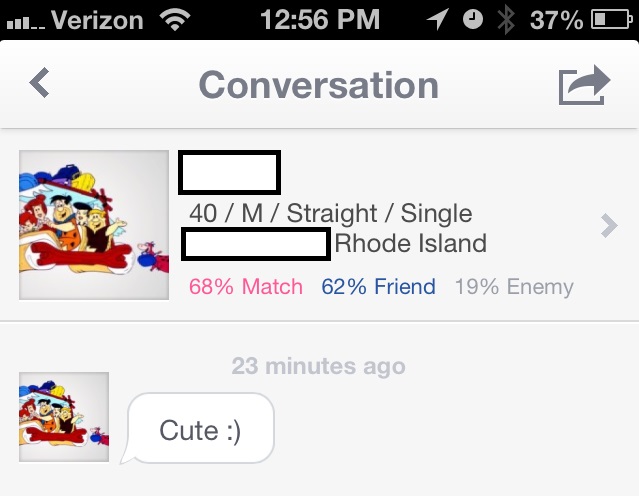This screenshot has width=639, height=496.
Task: Open profile via right chevron
Action: [609, 226]
